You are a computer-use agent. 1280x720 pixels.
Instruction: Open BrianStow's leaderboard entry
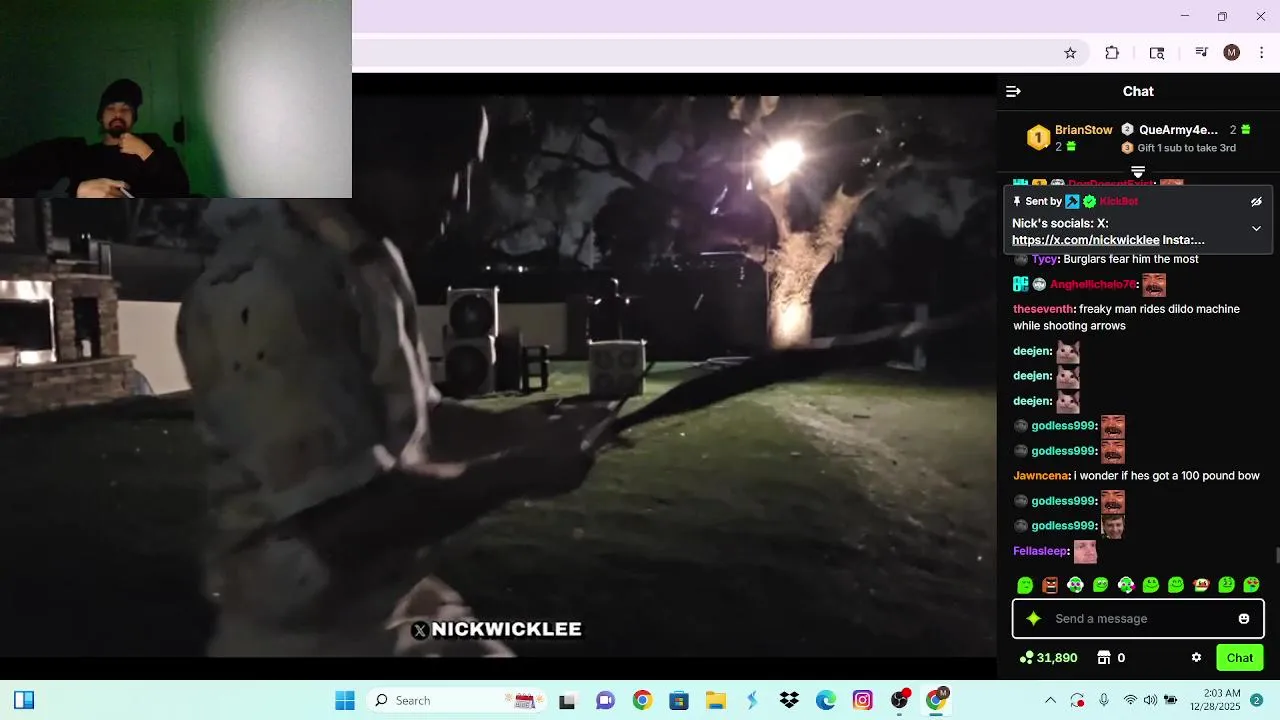click(x=1070, y=138)
